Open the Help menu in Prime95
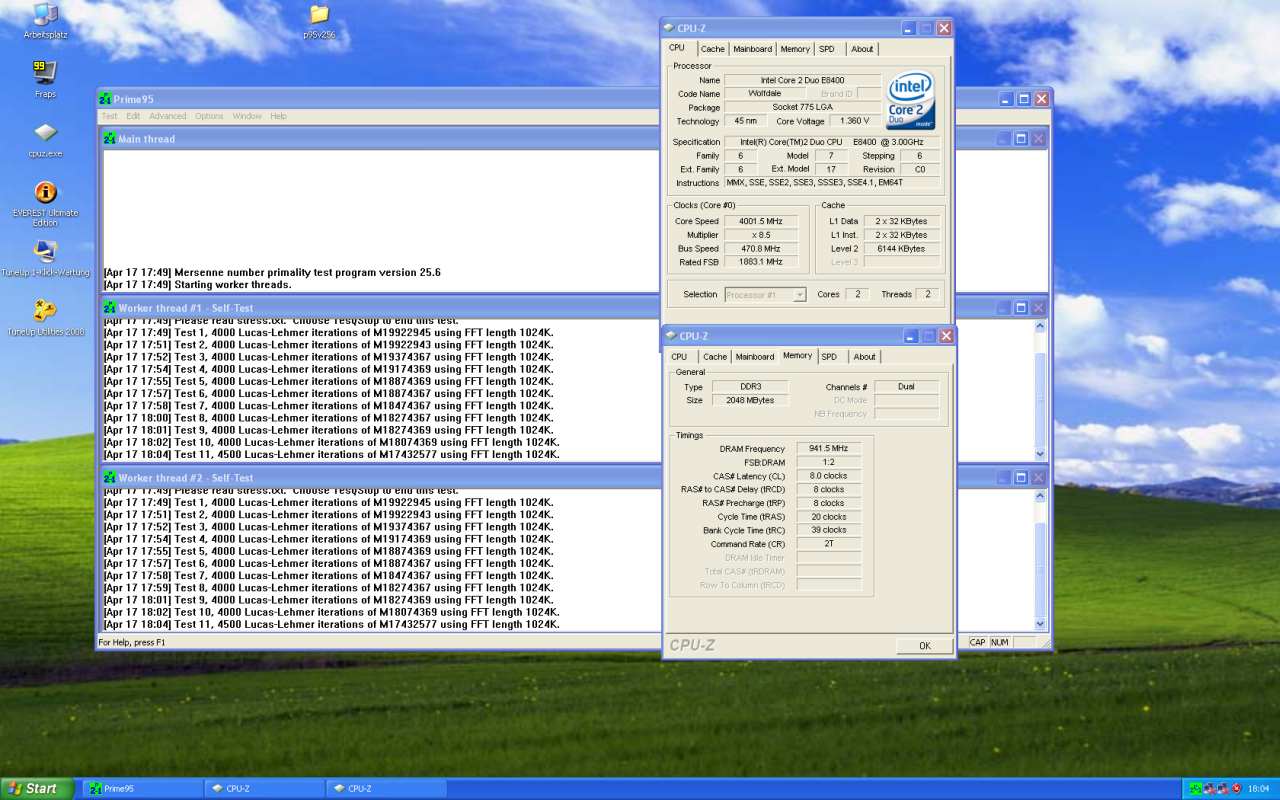The image size is (1280, 800). tap(278, 116)
